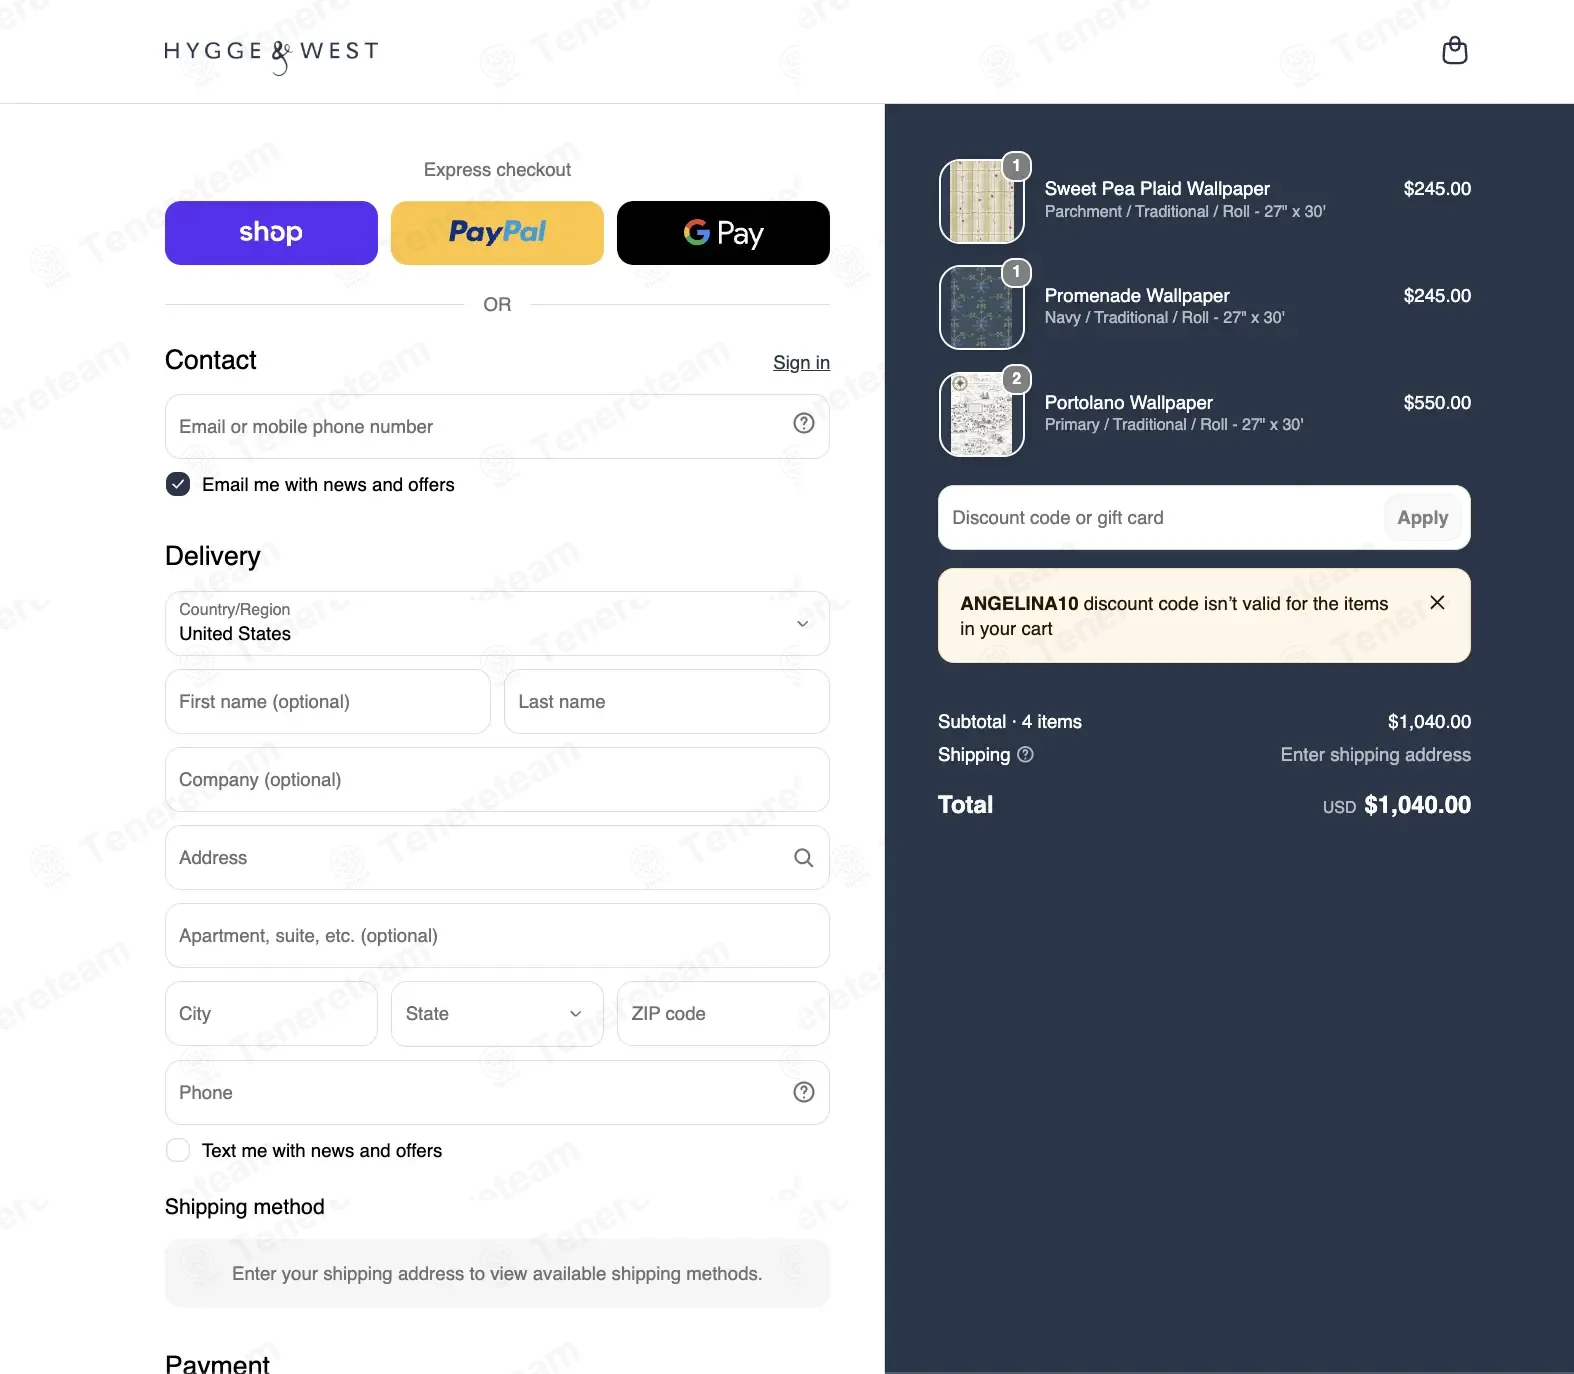Uncheck Email me with news and offers

178,484
